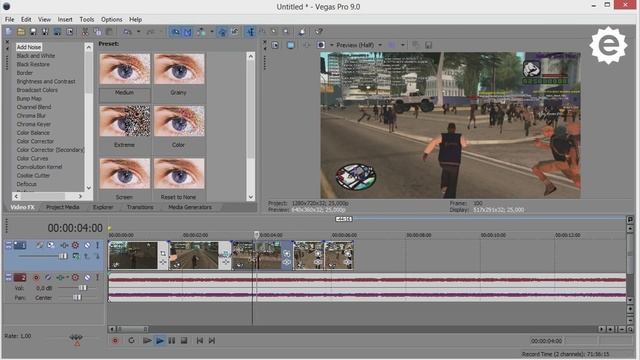Select the Chroma Keyer effect
The width and height of the screenshot is (640, 360).
click(33, 124)
